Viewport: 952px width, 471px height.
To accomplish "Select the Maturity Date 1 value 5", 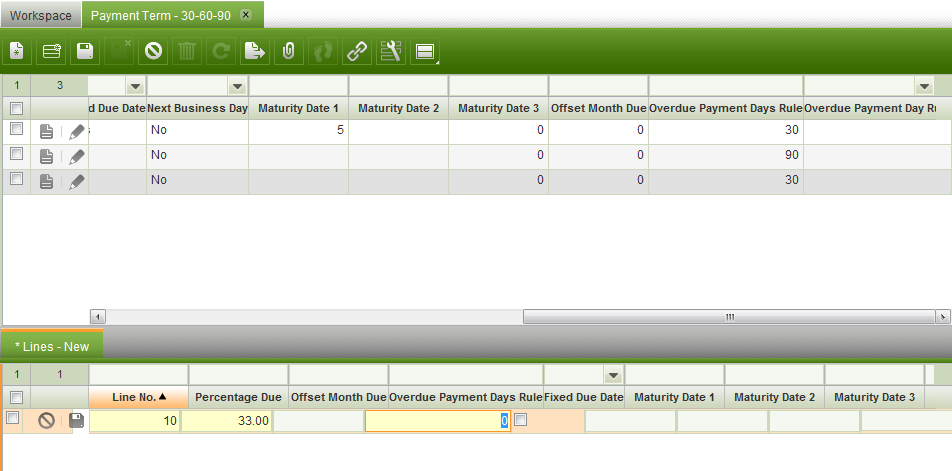I will pyautogui.click(x=298, y=130).
